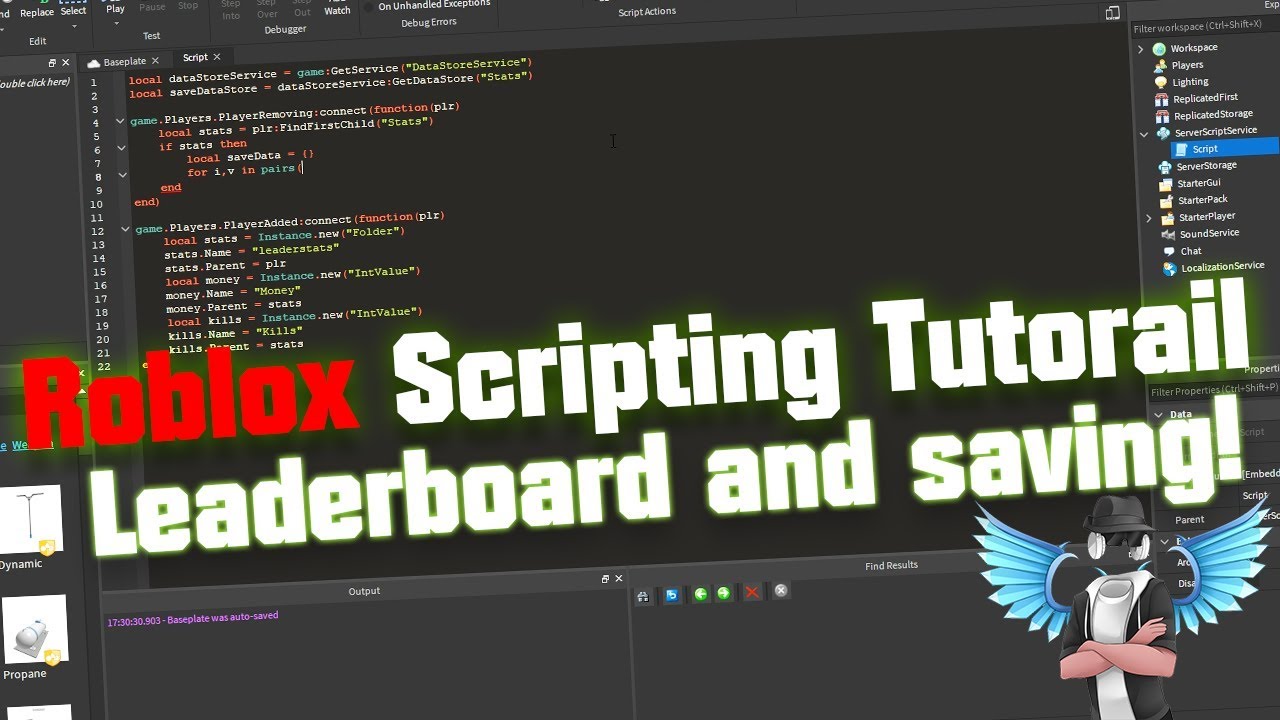
Task: Expand the Workspace tree node
Action: click(x=1141, y=49)
